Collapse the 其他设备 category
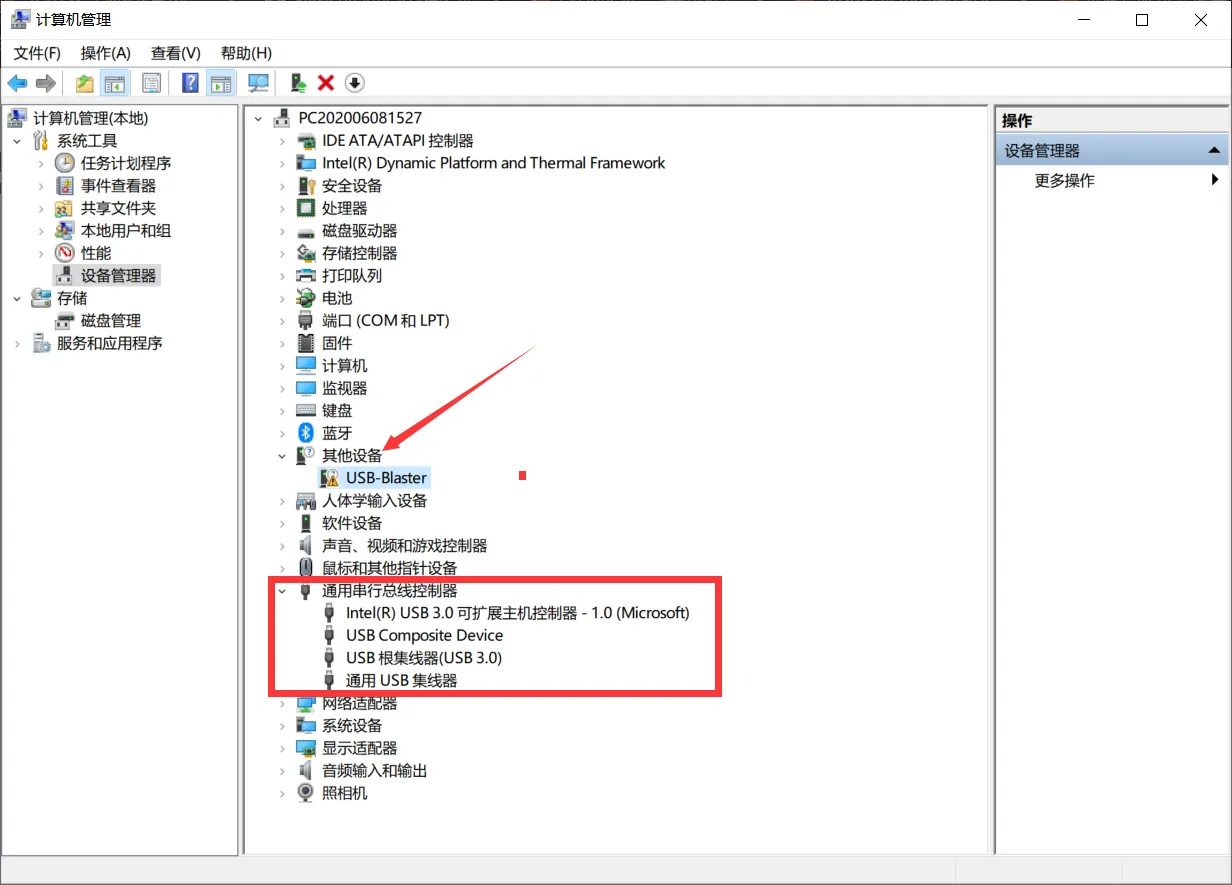Screen dimensions: 1232x885 pyautogui.click(x=283, y=456)
